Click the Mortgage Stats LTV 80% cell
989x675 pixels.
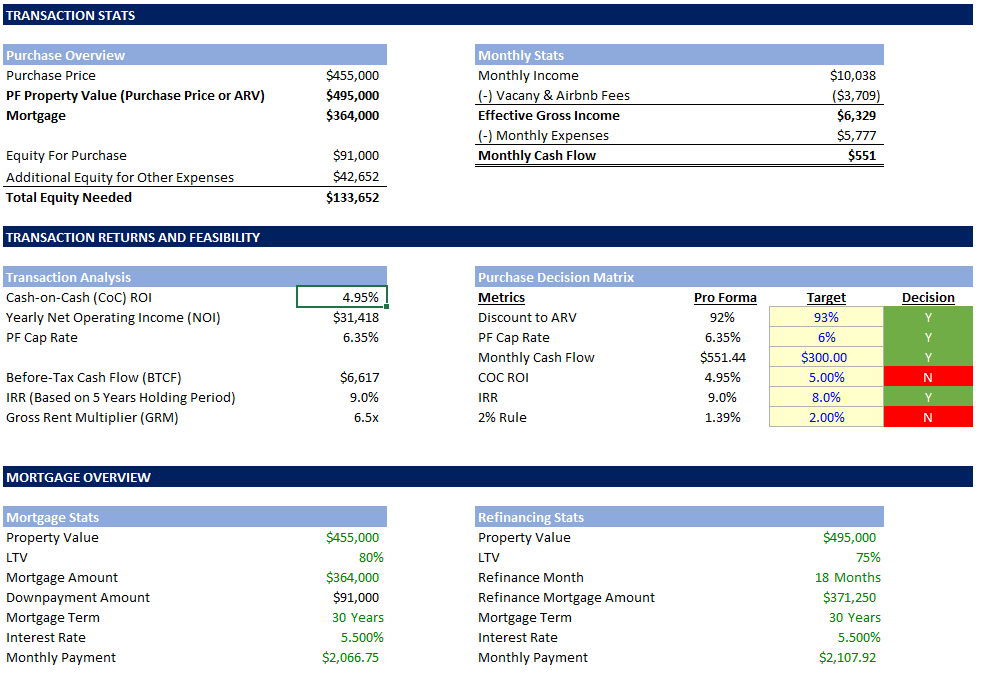[x=371, y=557]
